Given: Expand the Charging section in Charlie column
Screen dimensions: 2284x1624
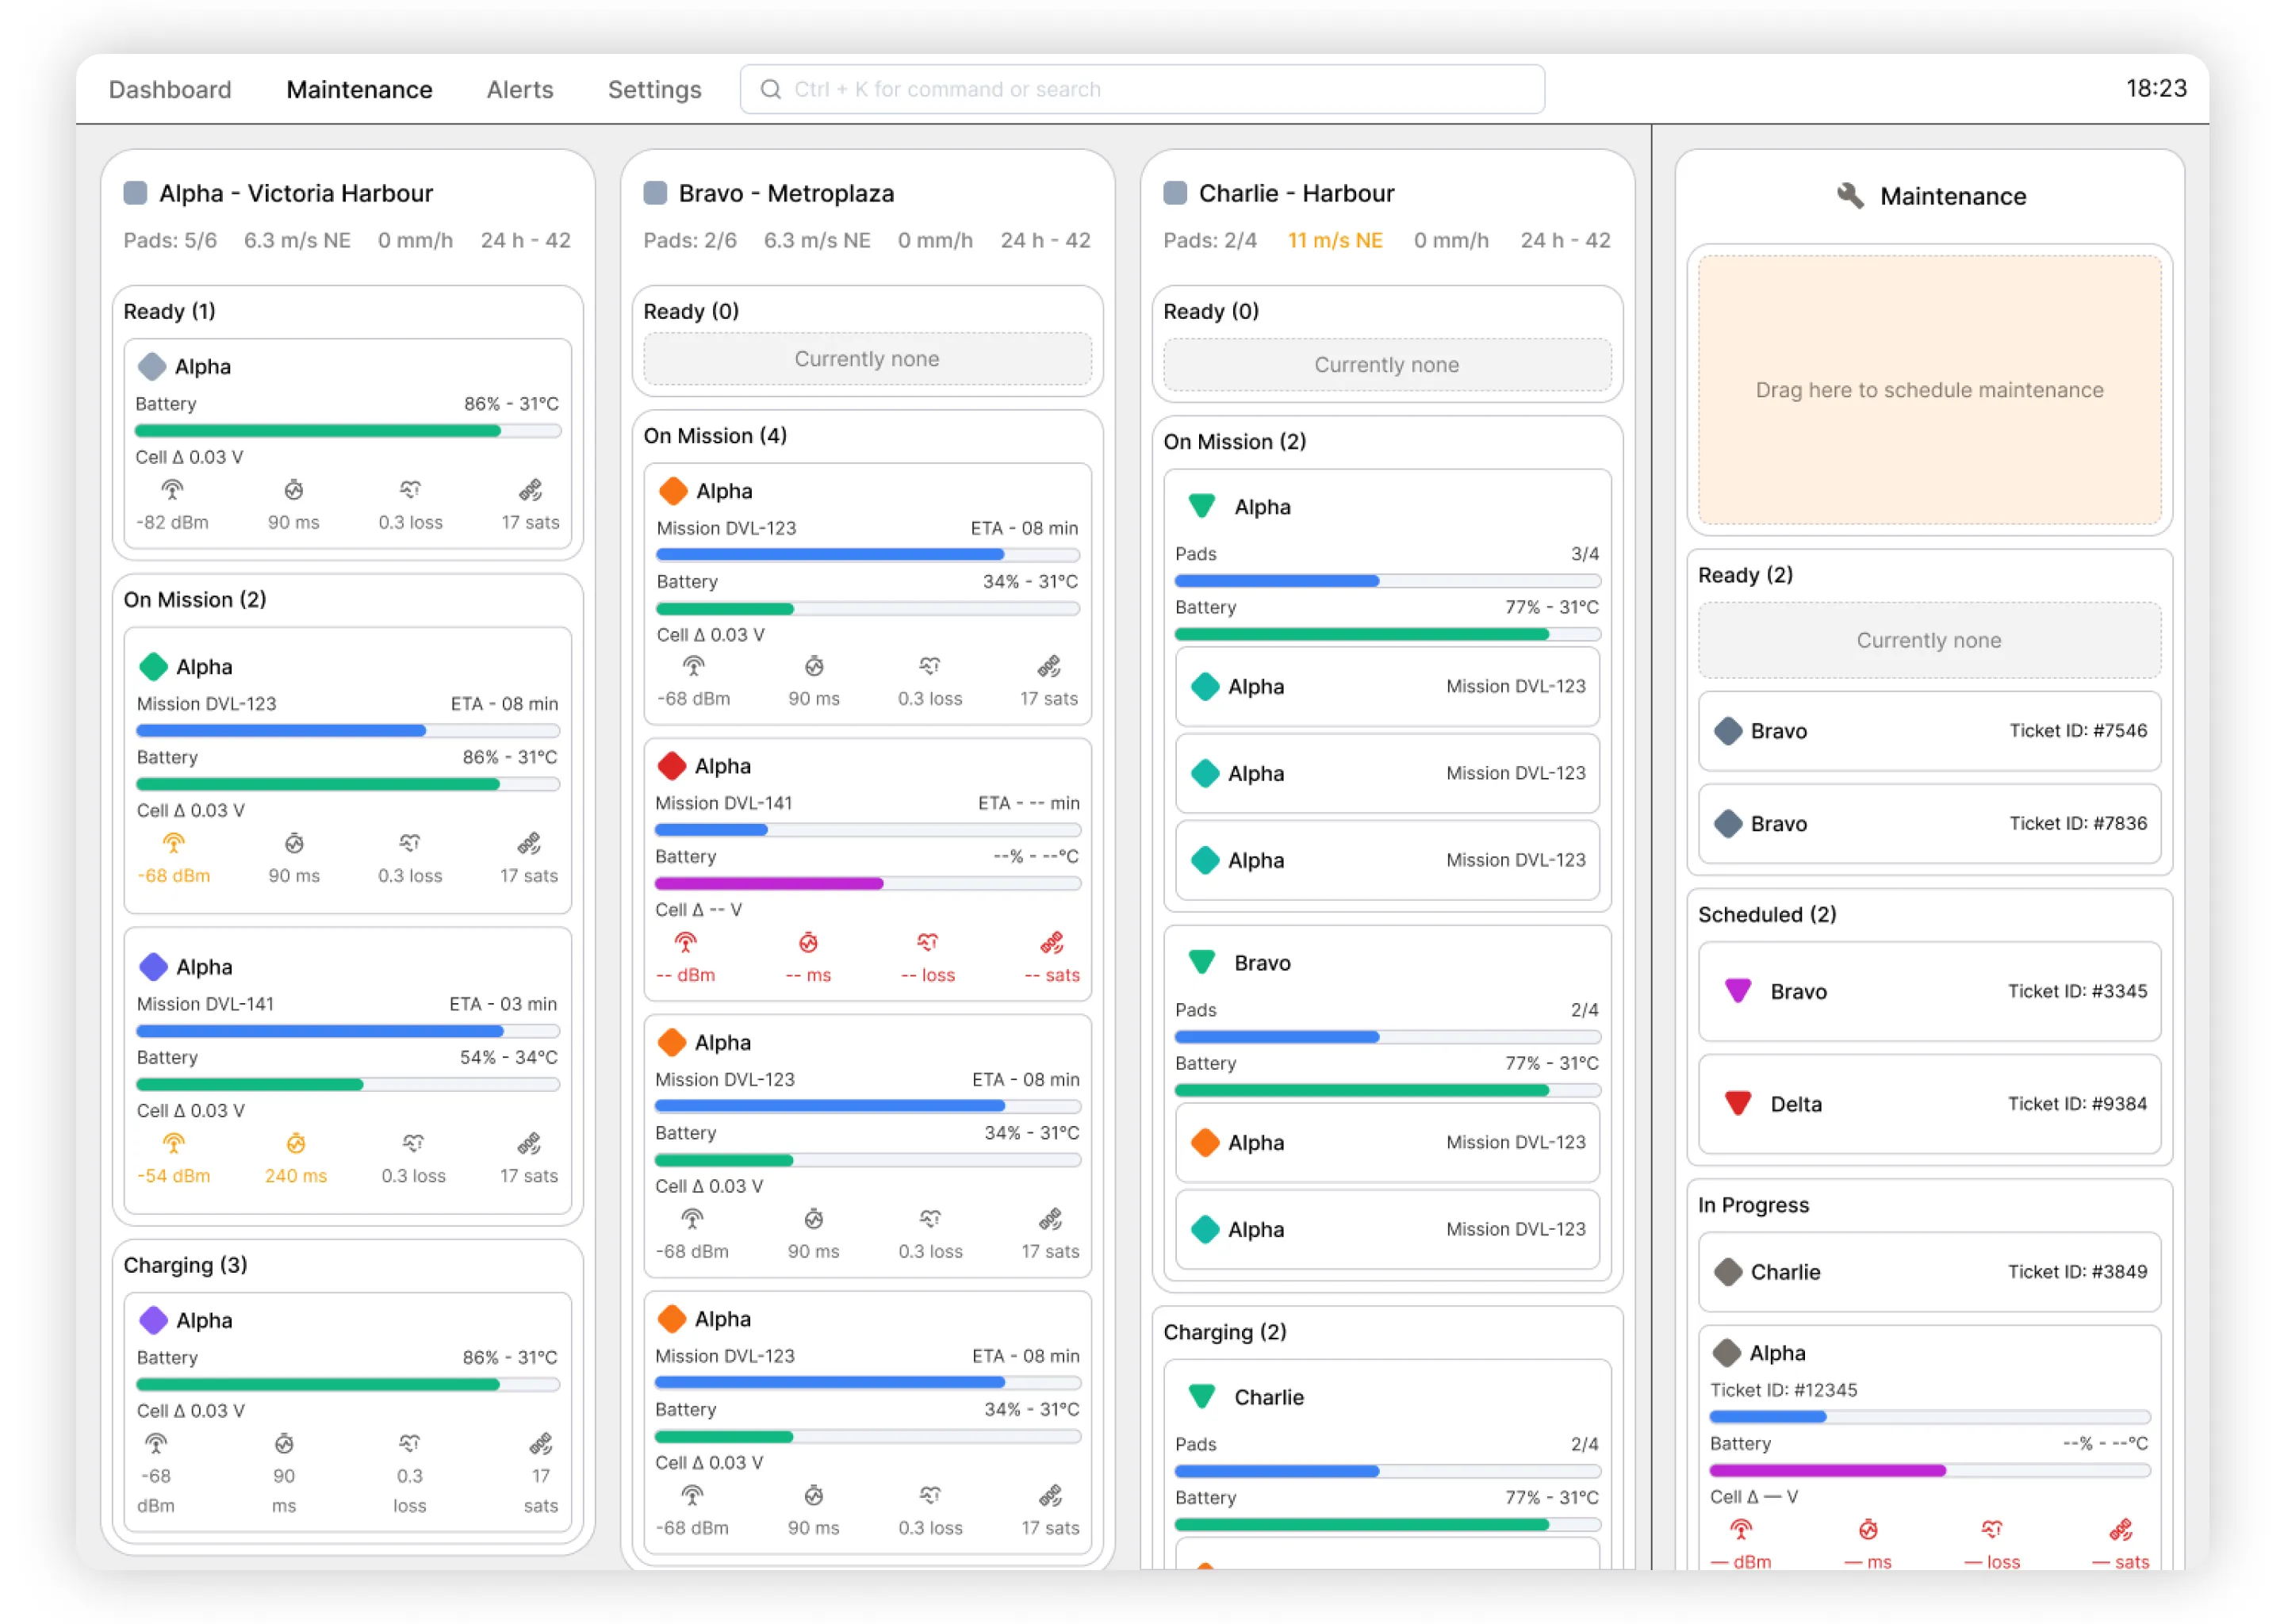Looking at the screenshot, I should [1225, 1332].
